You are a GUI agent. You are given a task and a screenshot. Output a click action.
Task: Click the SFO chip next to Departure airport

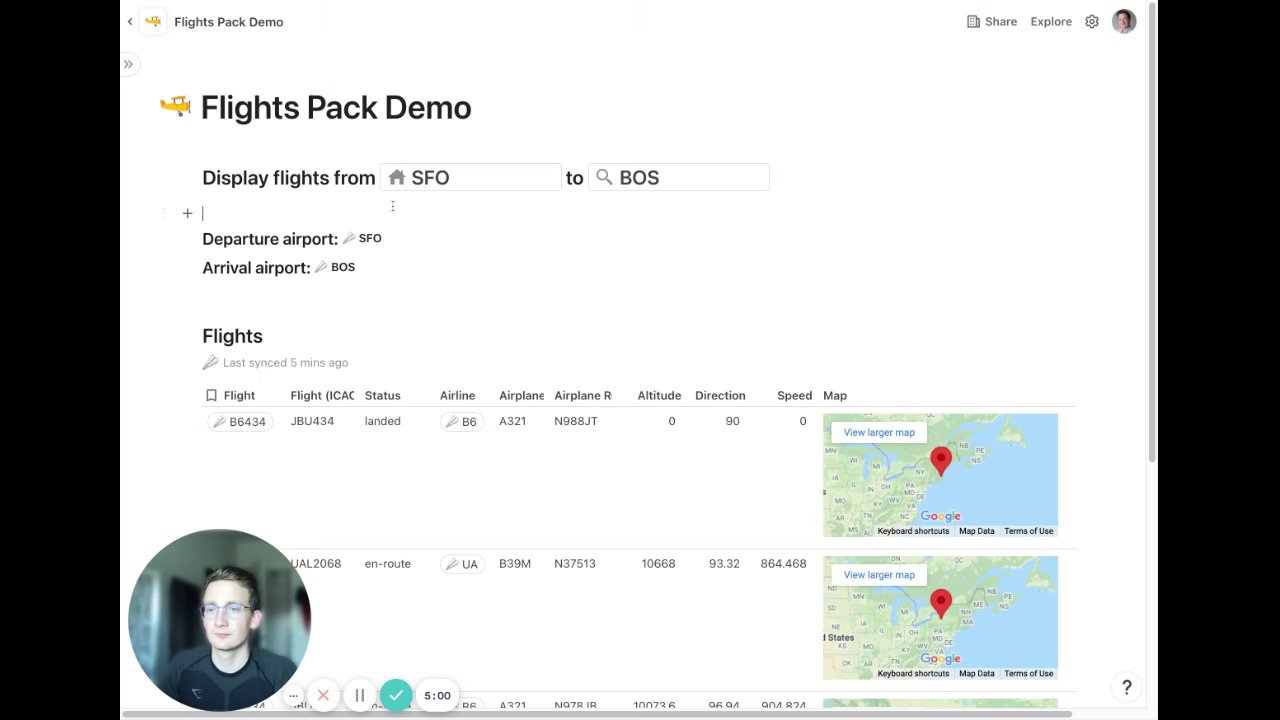click(362, 238)
